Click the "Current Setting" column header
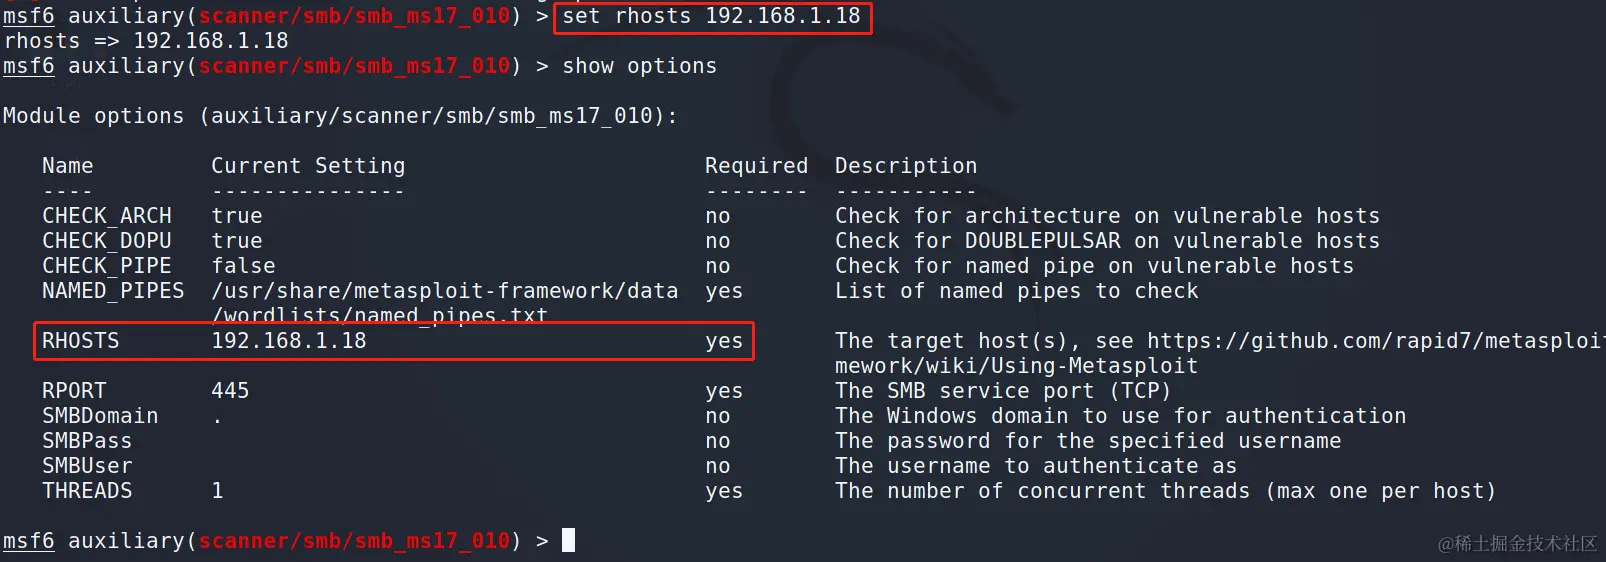The width and height of the screenshot is (1606, 562). point(308,166)
